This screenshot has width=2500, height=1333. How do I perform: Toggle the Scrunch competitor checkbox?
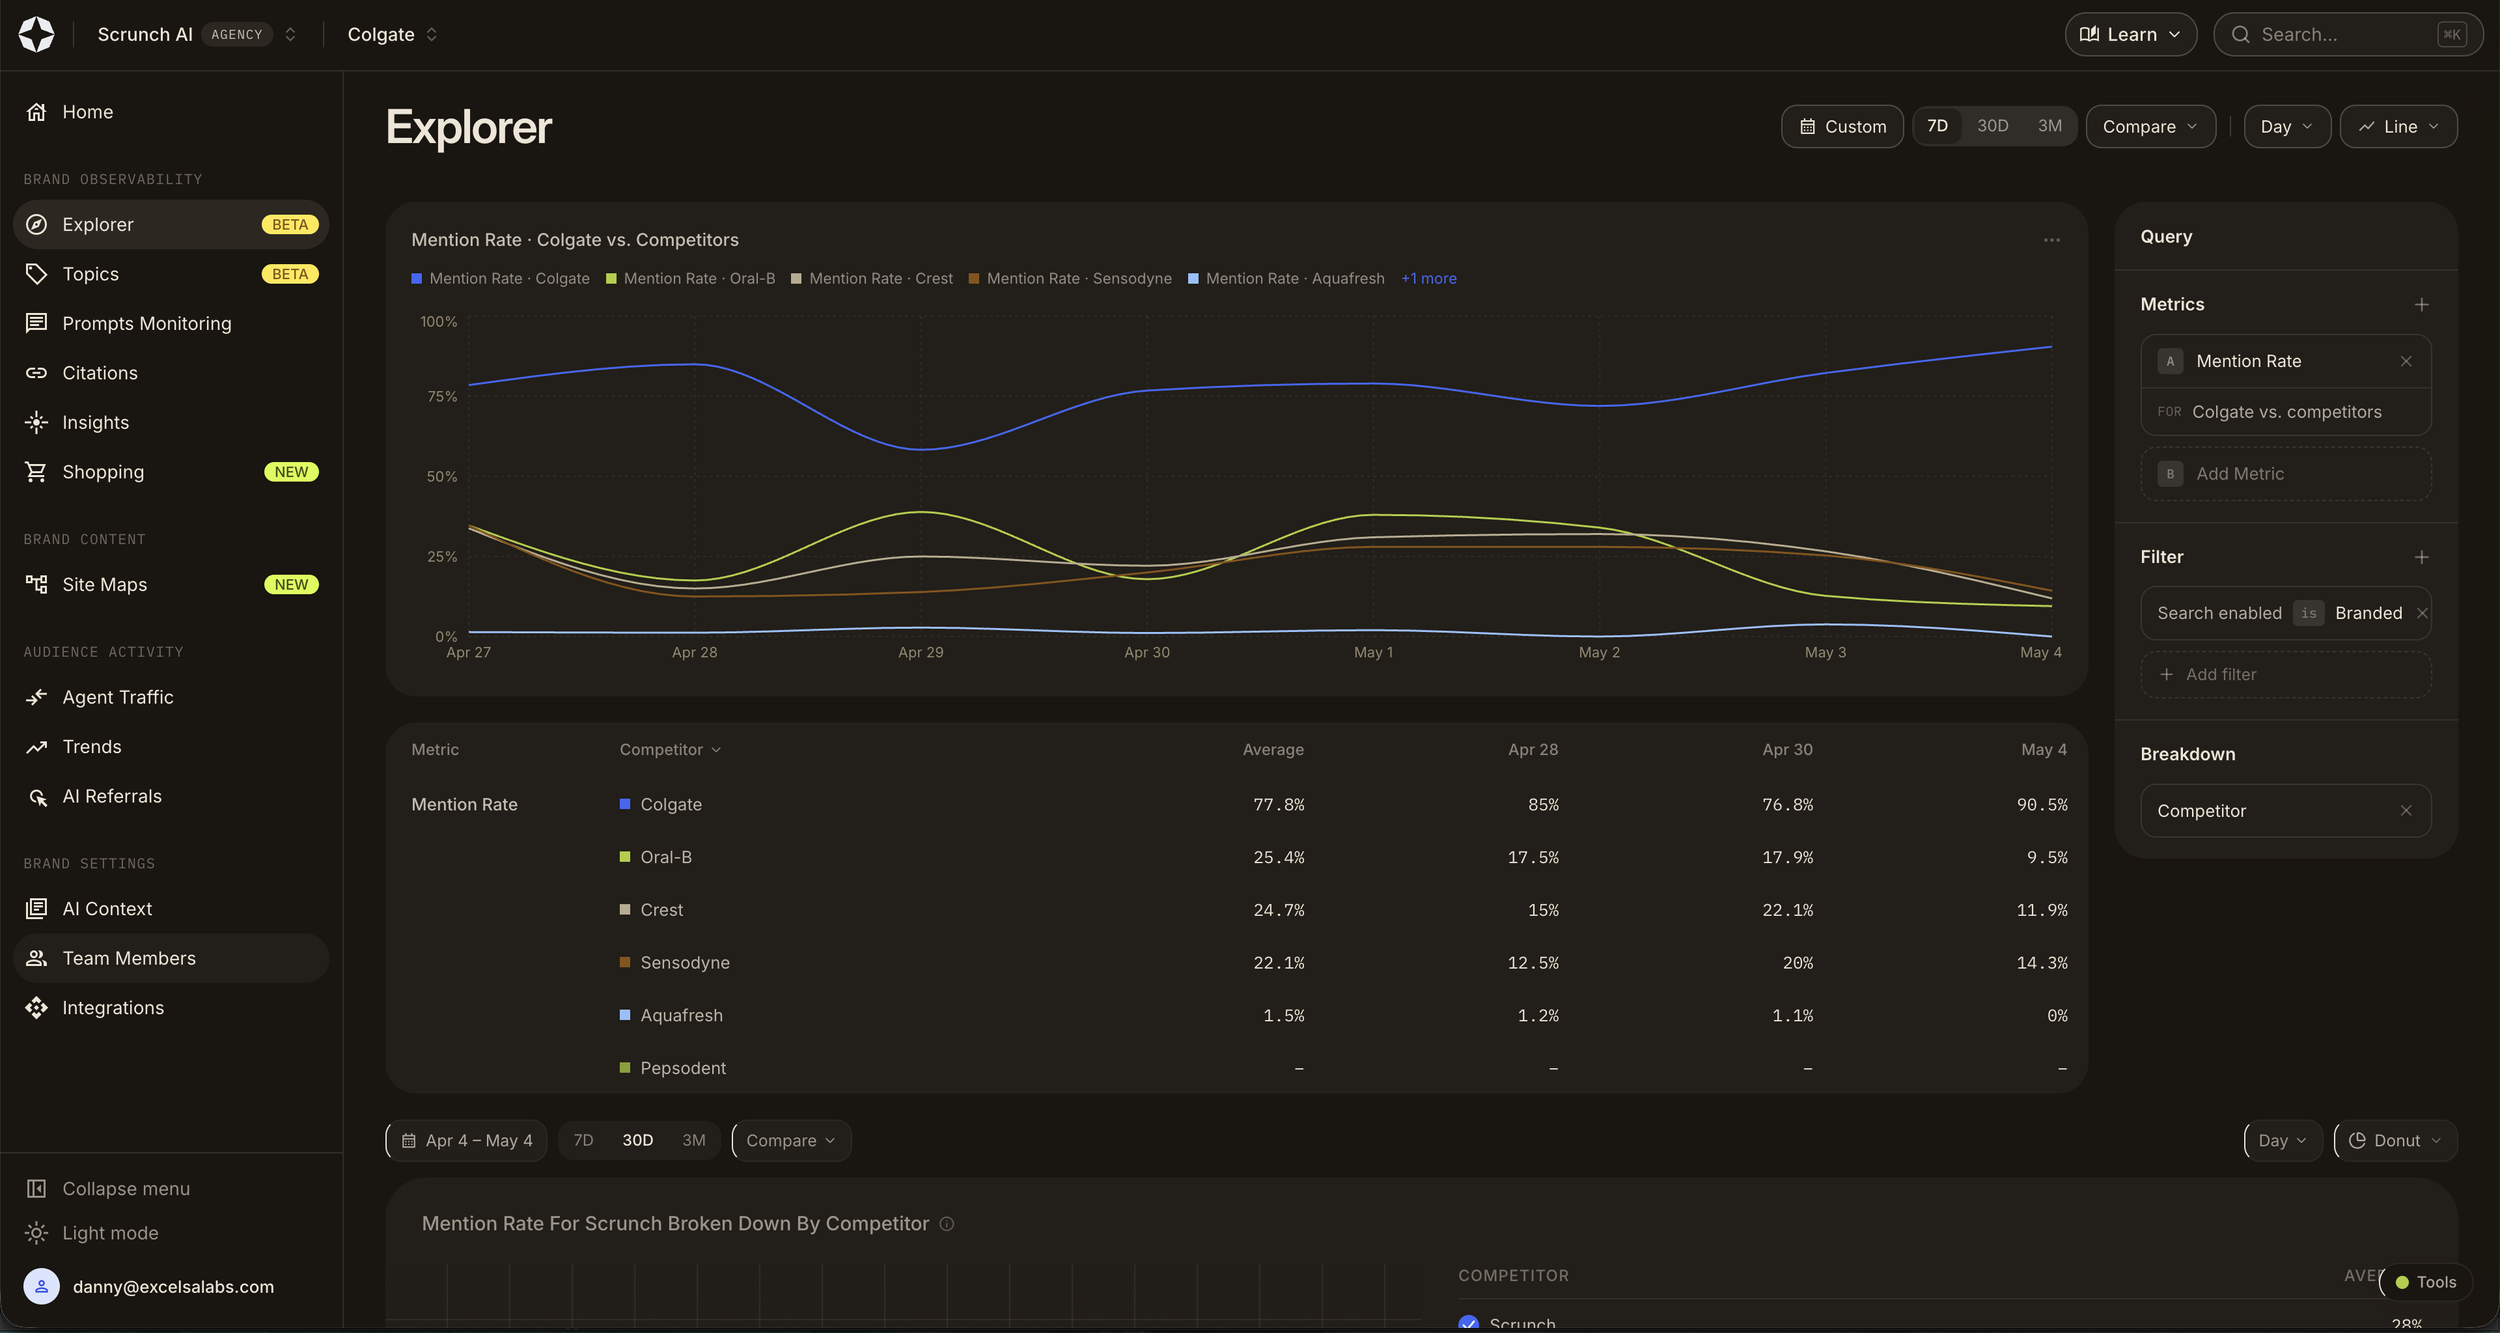tap(1468, 1322)
